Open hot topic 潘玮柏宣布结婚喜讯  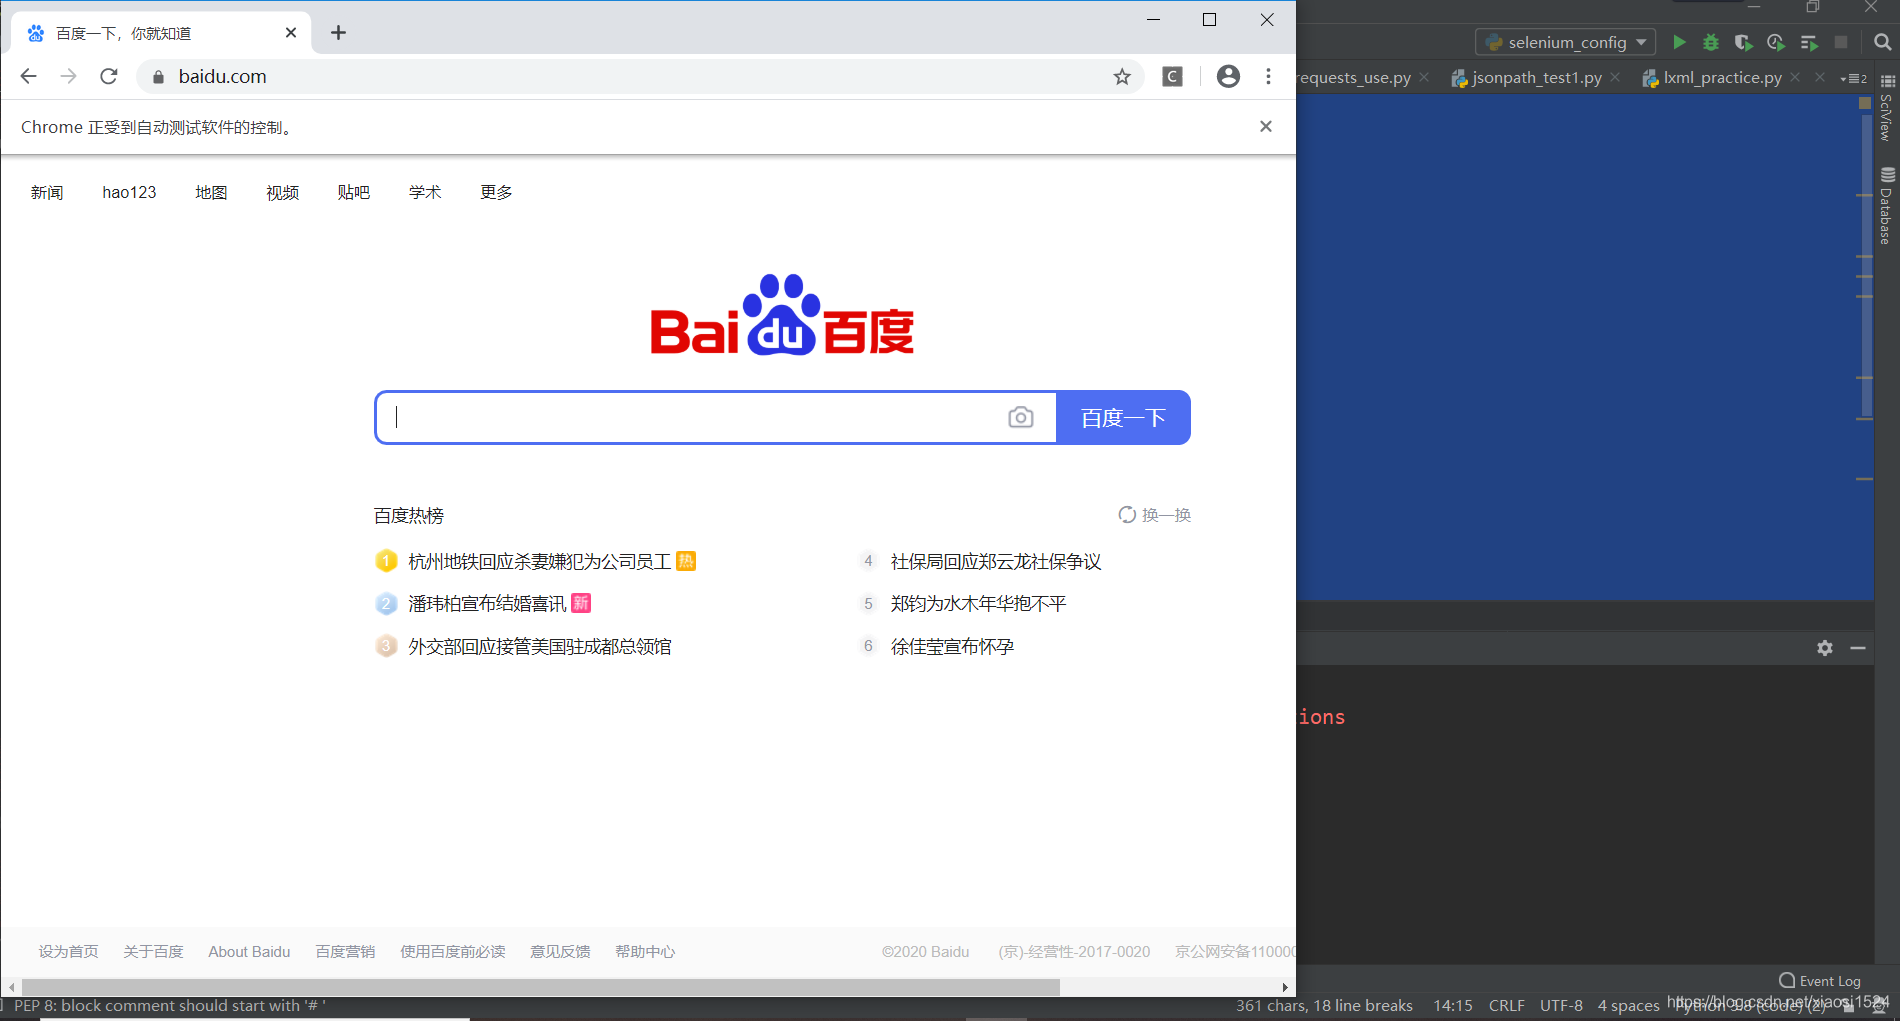click(x=487, y=603)
